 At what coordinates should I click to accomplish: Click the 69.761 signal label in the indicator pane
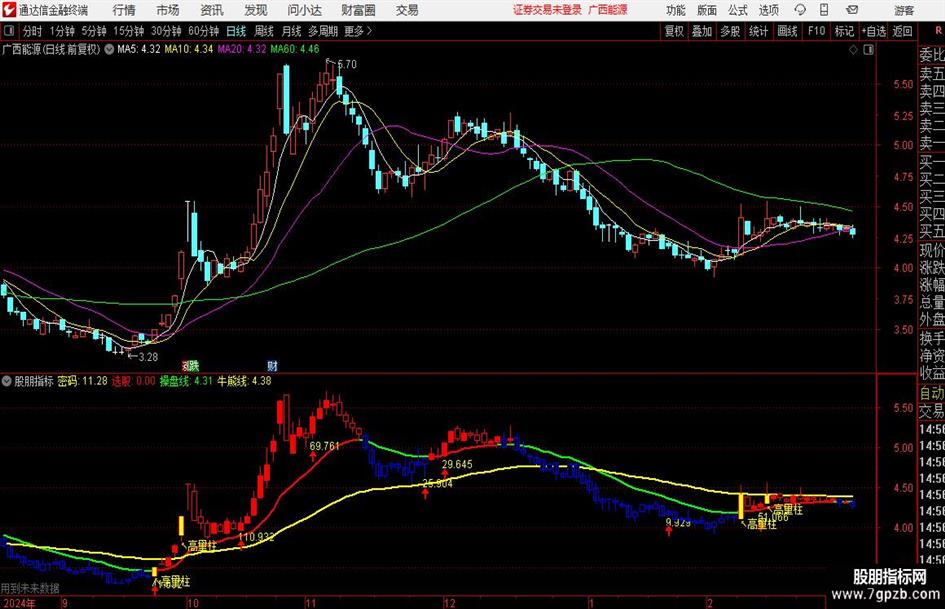pyautogui.click(x=324, y=446)
